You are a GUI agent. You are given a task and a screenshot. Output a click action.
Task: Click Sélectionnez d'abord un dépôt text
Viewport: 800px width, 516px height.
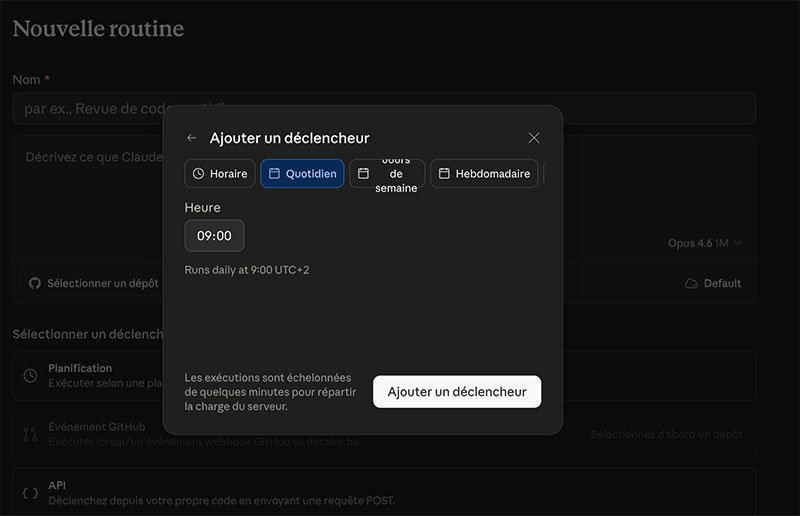click(666, 435)
